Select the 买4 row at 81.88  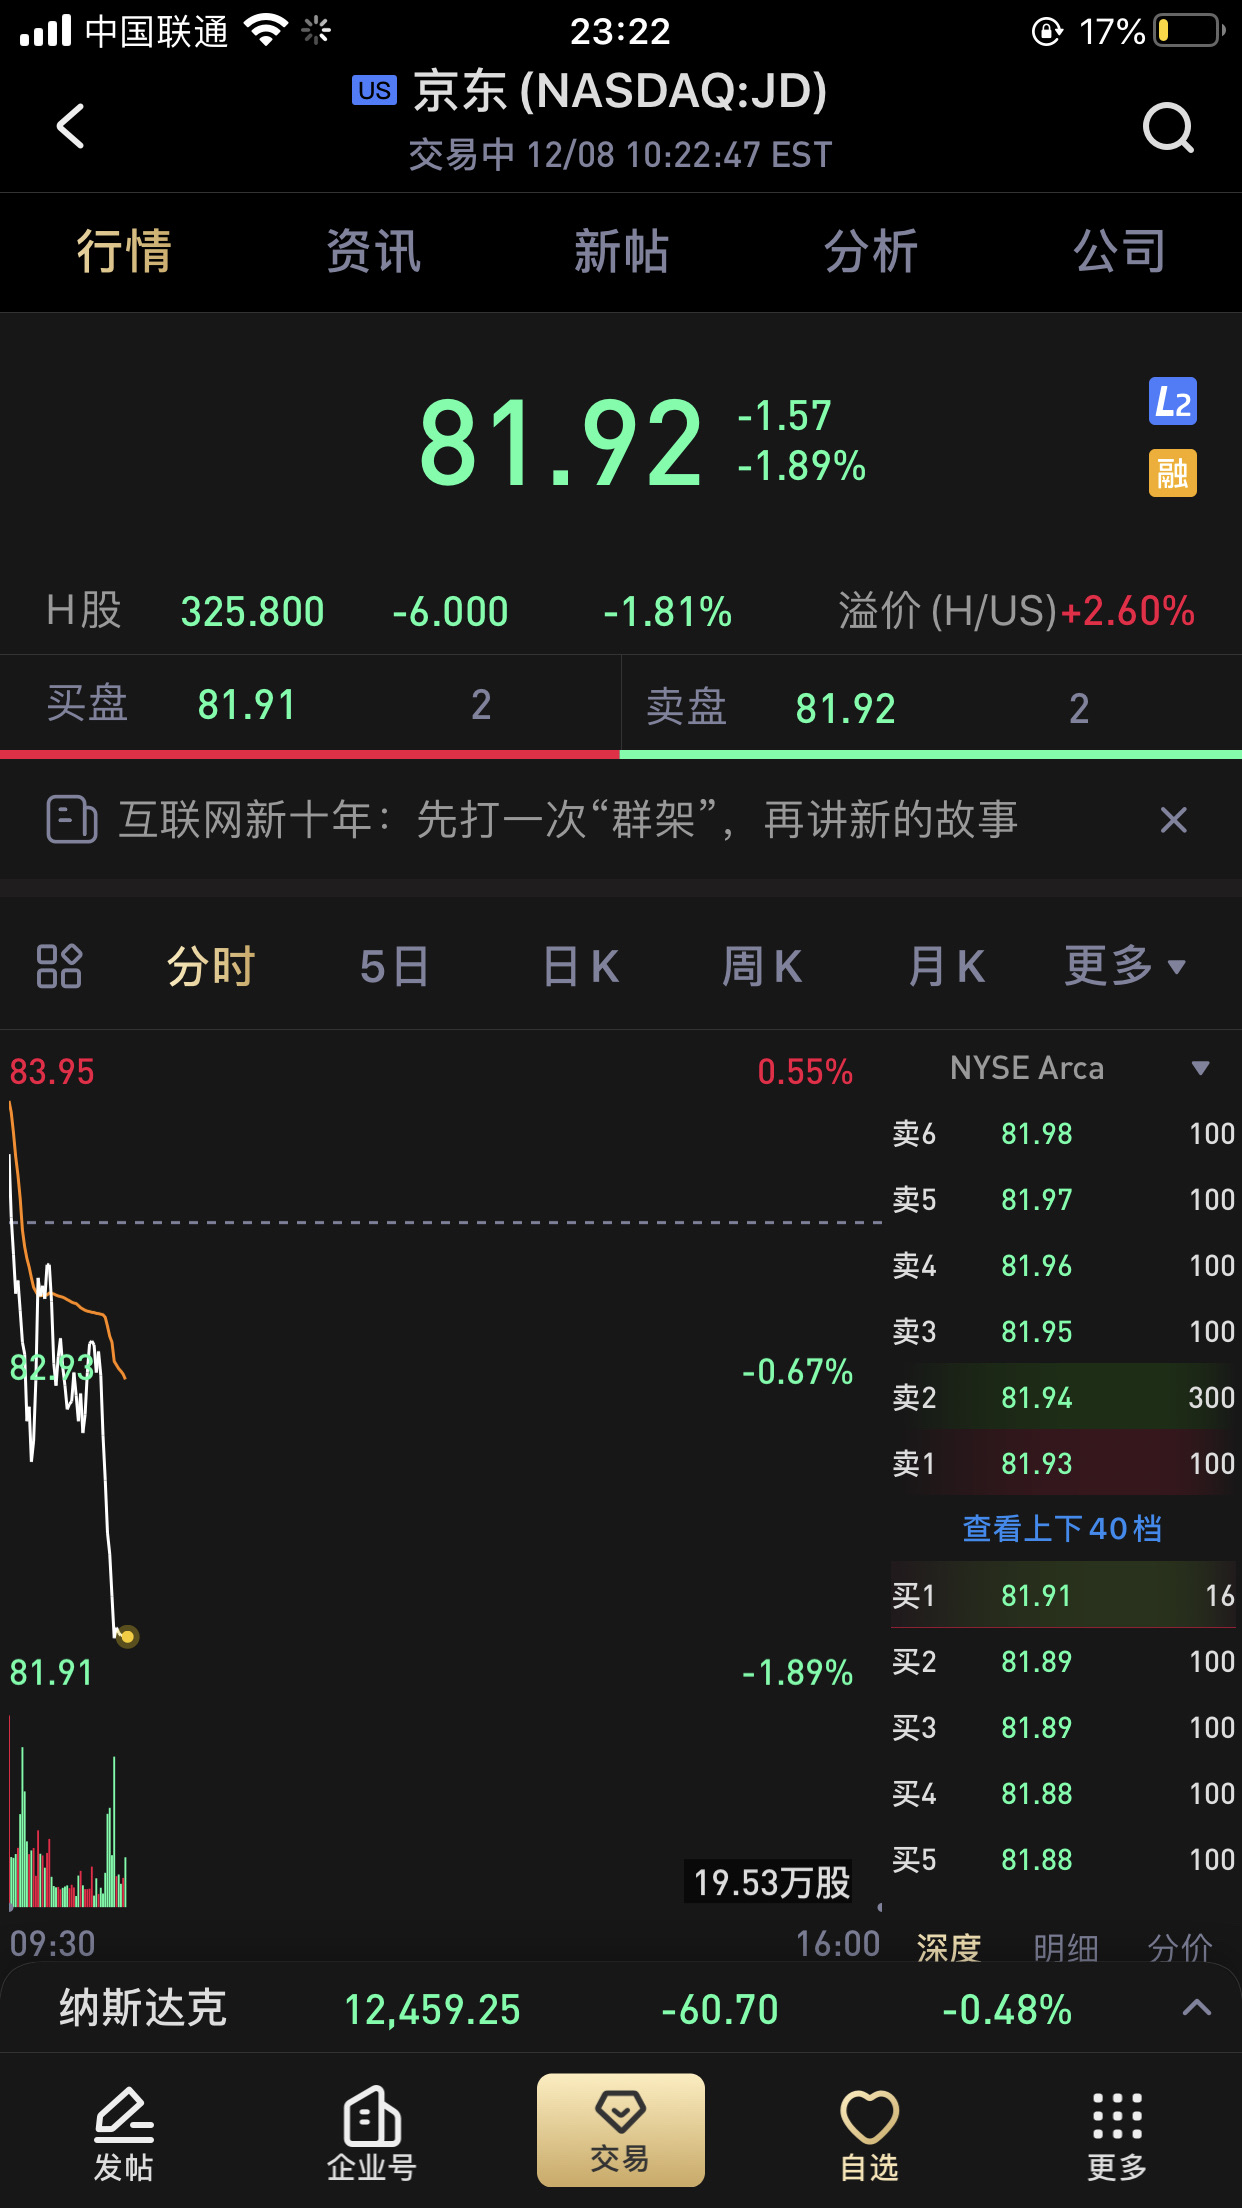point(1063,1793)
